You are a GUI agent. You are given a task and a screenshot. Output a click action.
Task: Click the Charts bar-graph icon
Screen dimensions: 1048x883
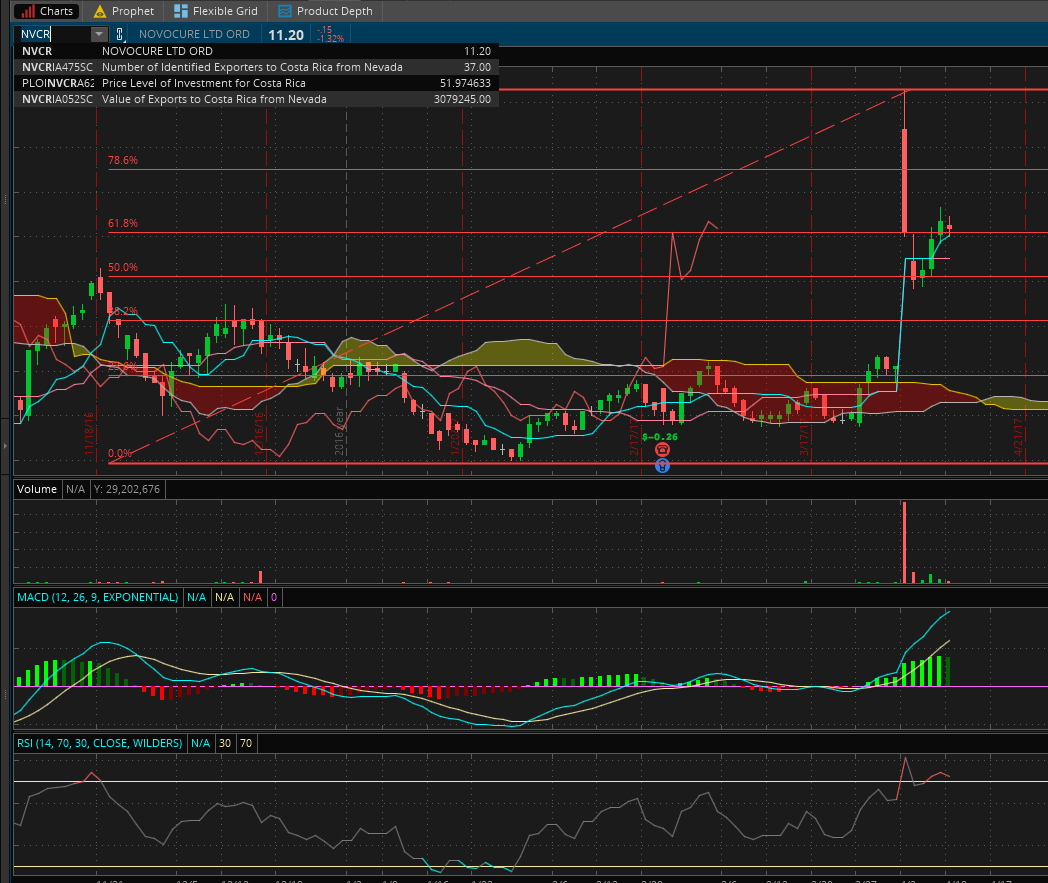27,11
